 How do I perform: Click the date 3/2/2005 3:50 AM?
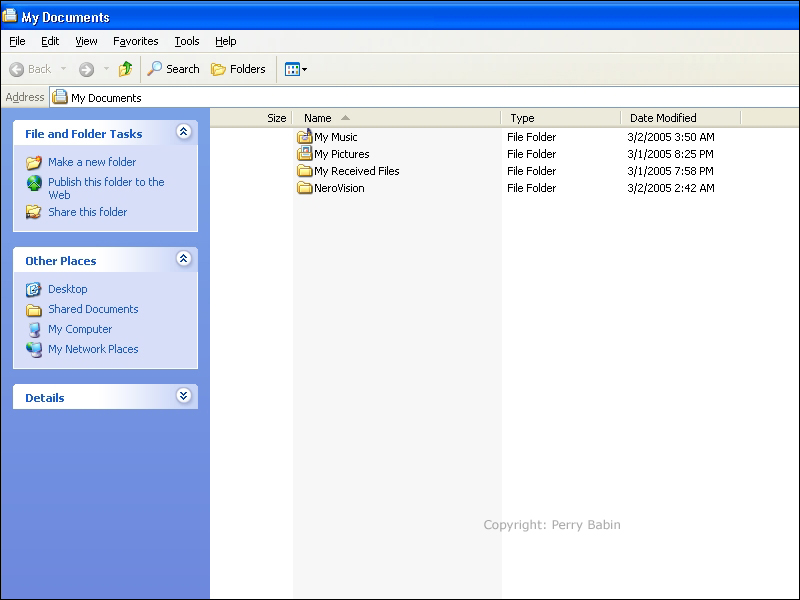671,137
